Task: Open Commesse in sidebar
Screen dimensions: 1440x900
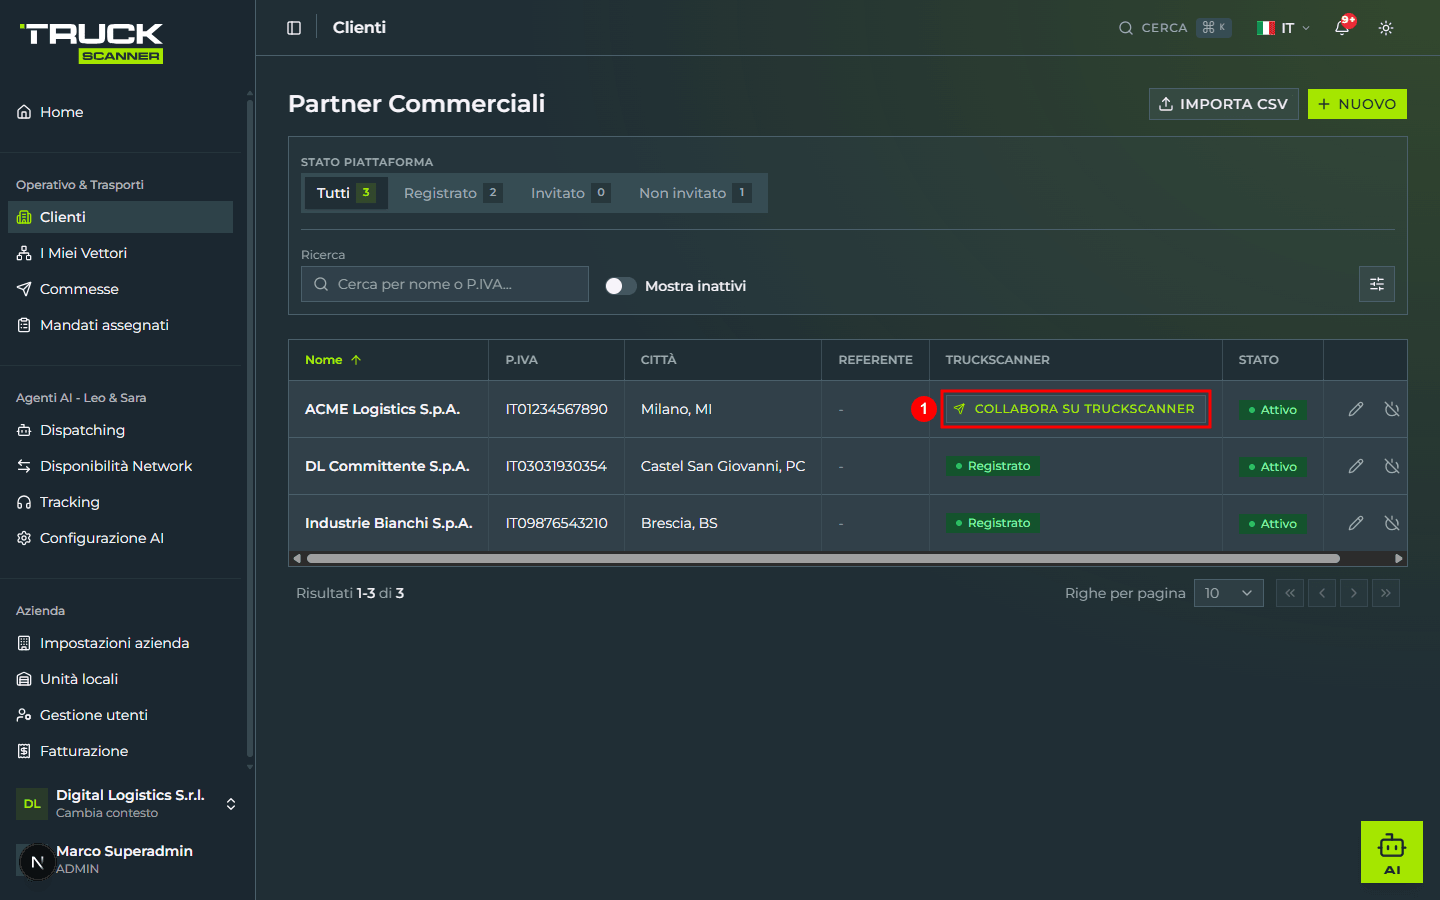Action: [120, 289]
